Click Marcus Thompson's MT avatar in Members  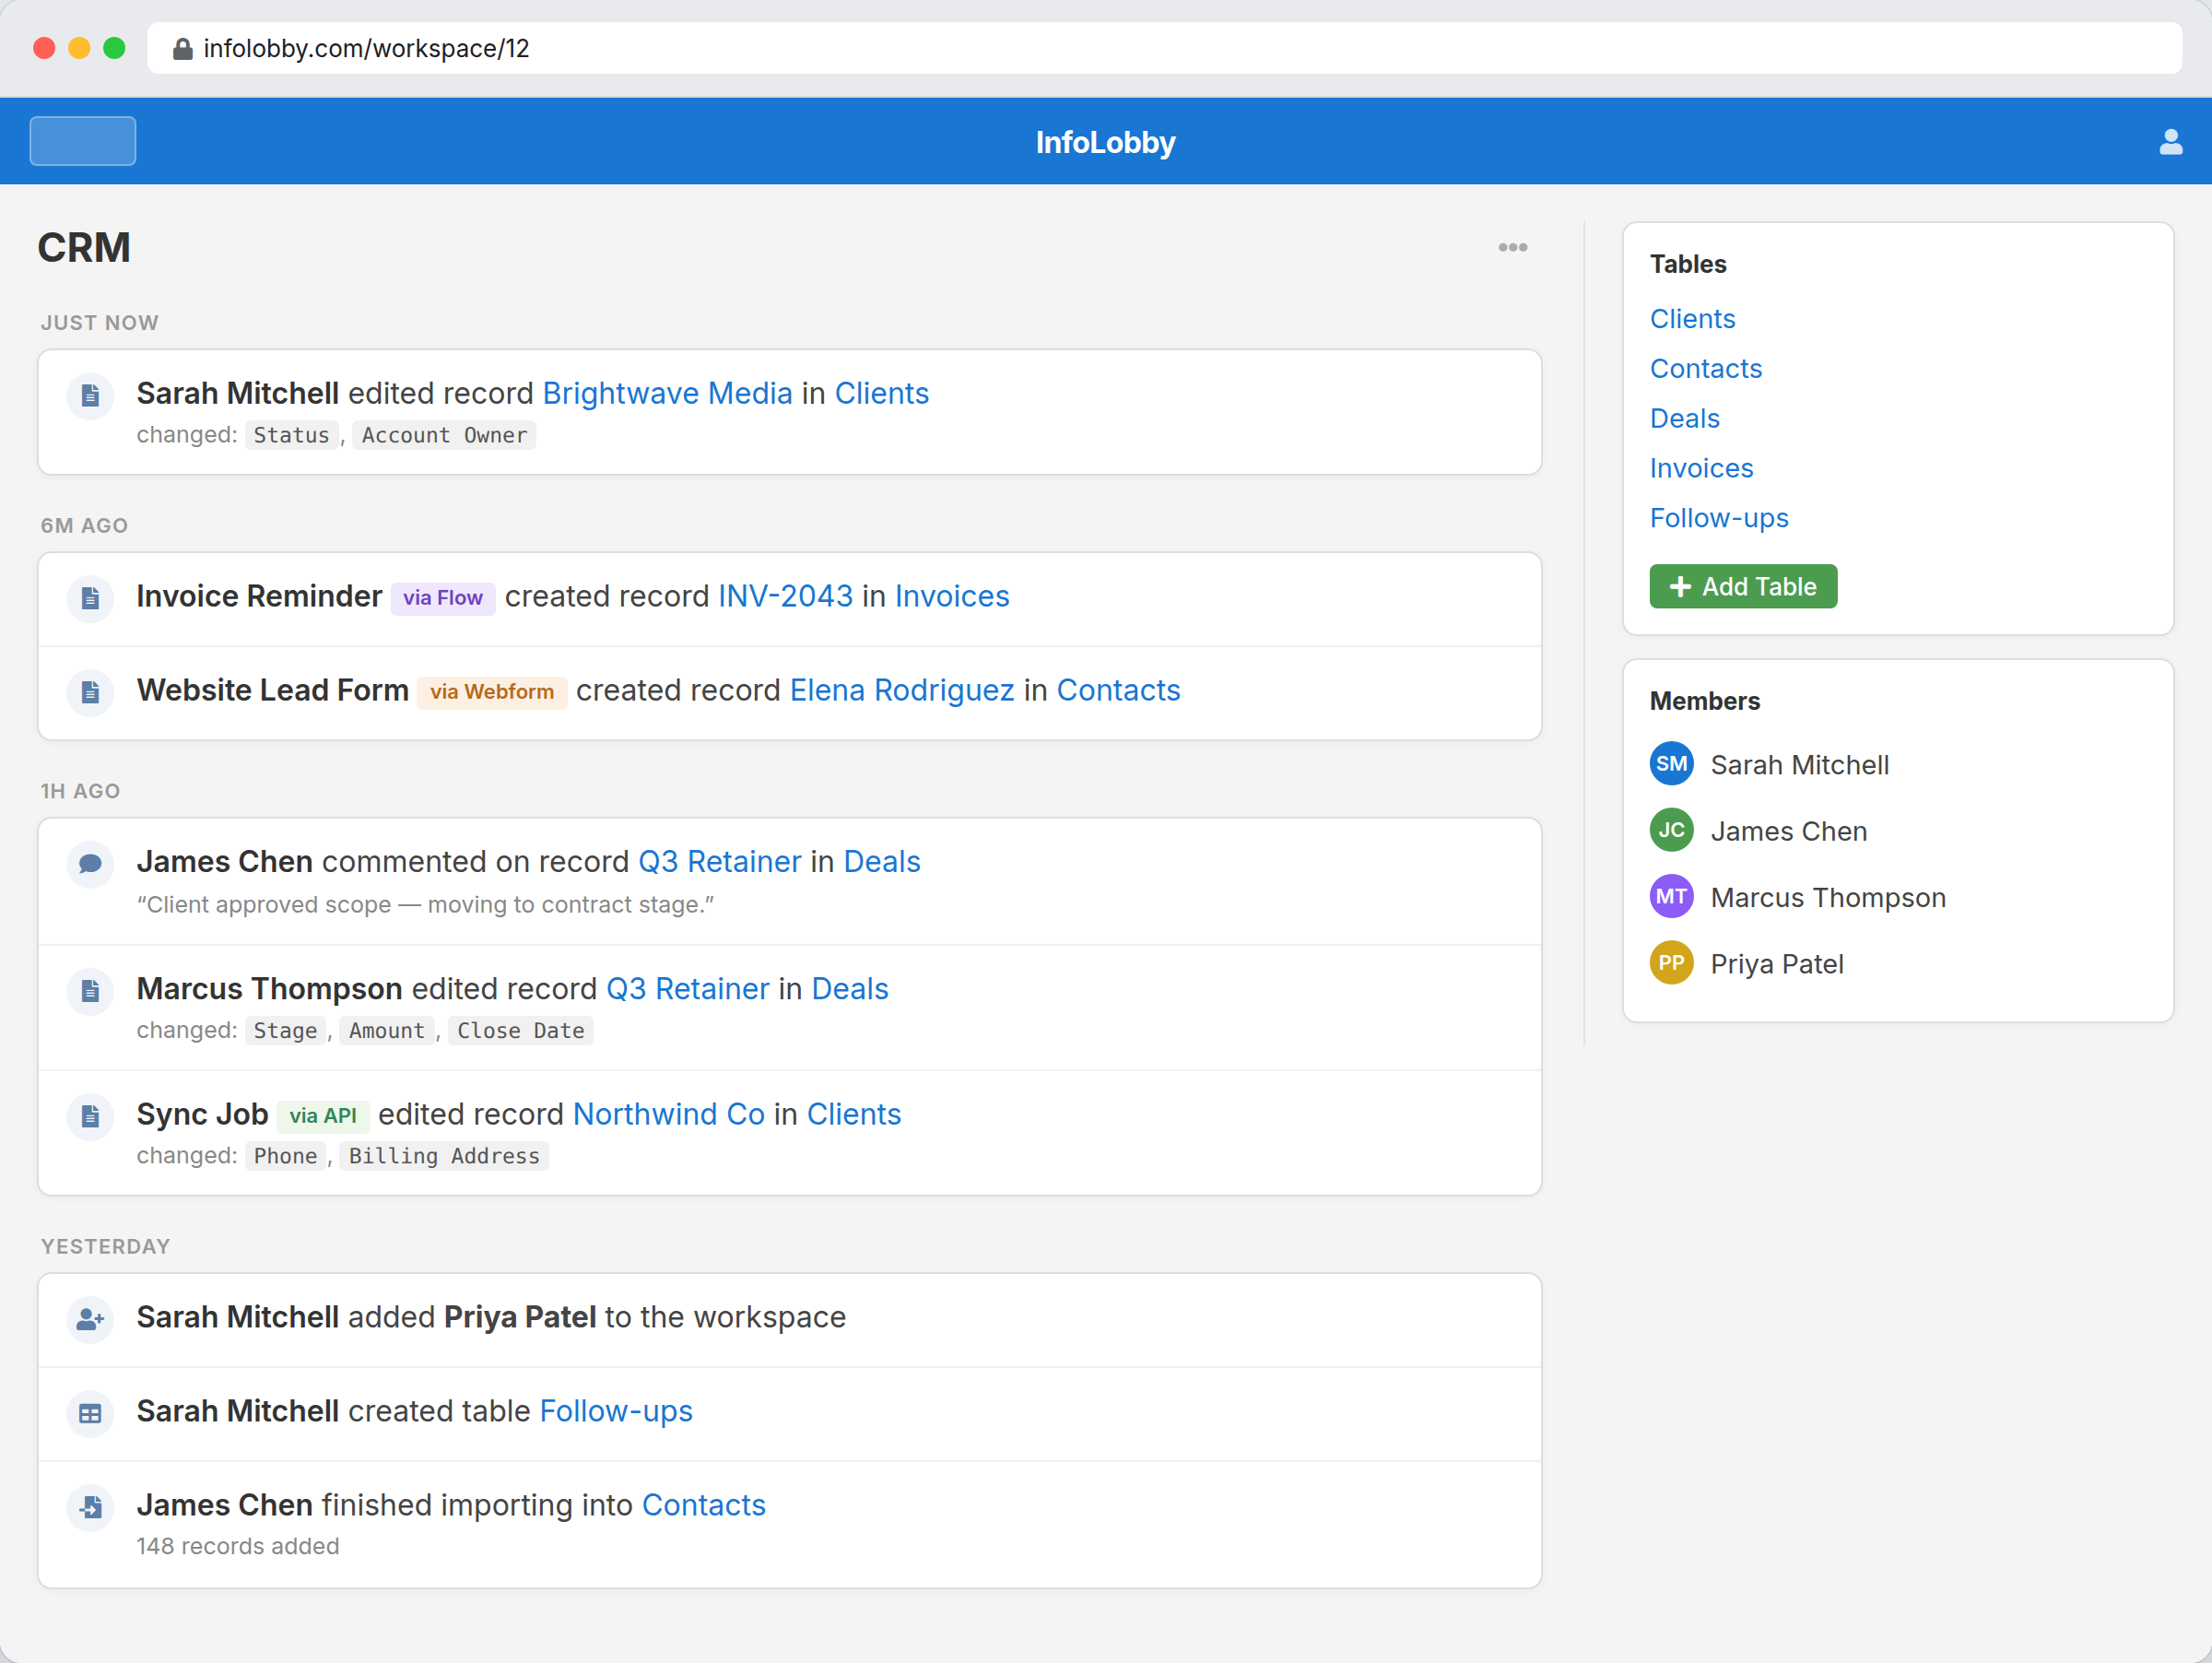coord(1671,897)
